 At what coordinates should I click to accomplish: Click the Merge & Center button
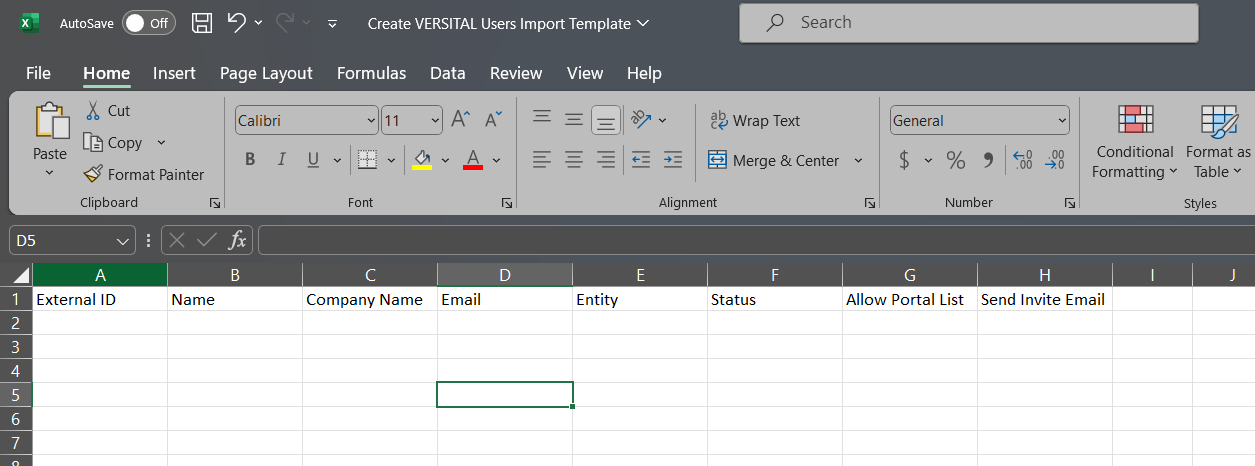click(x=774, y=161)
